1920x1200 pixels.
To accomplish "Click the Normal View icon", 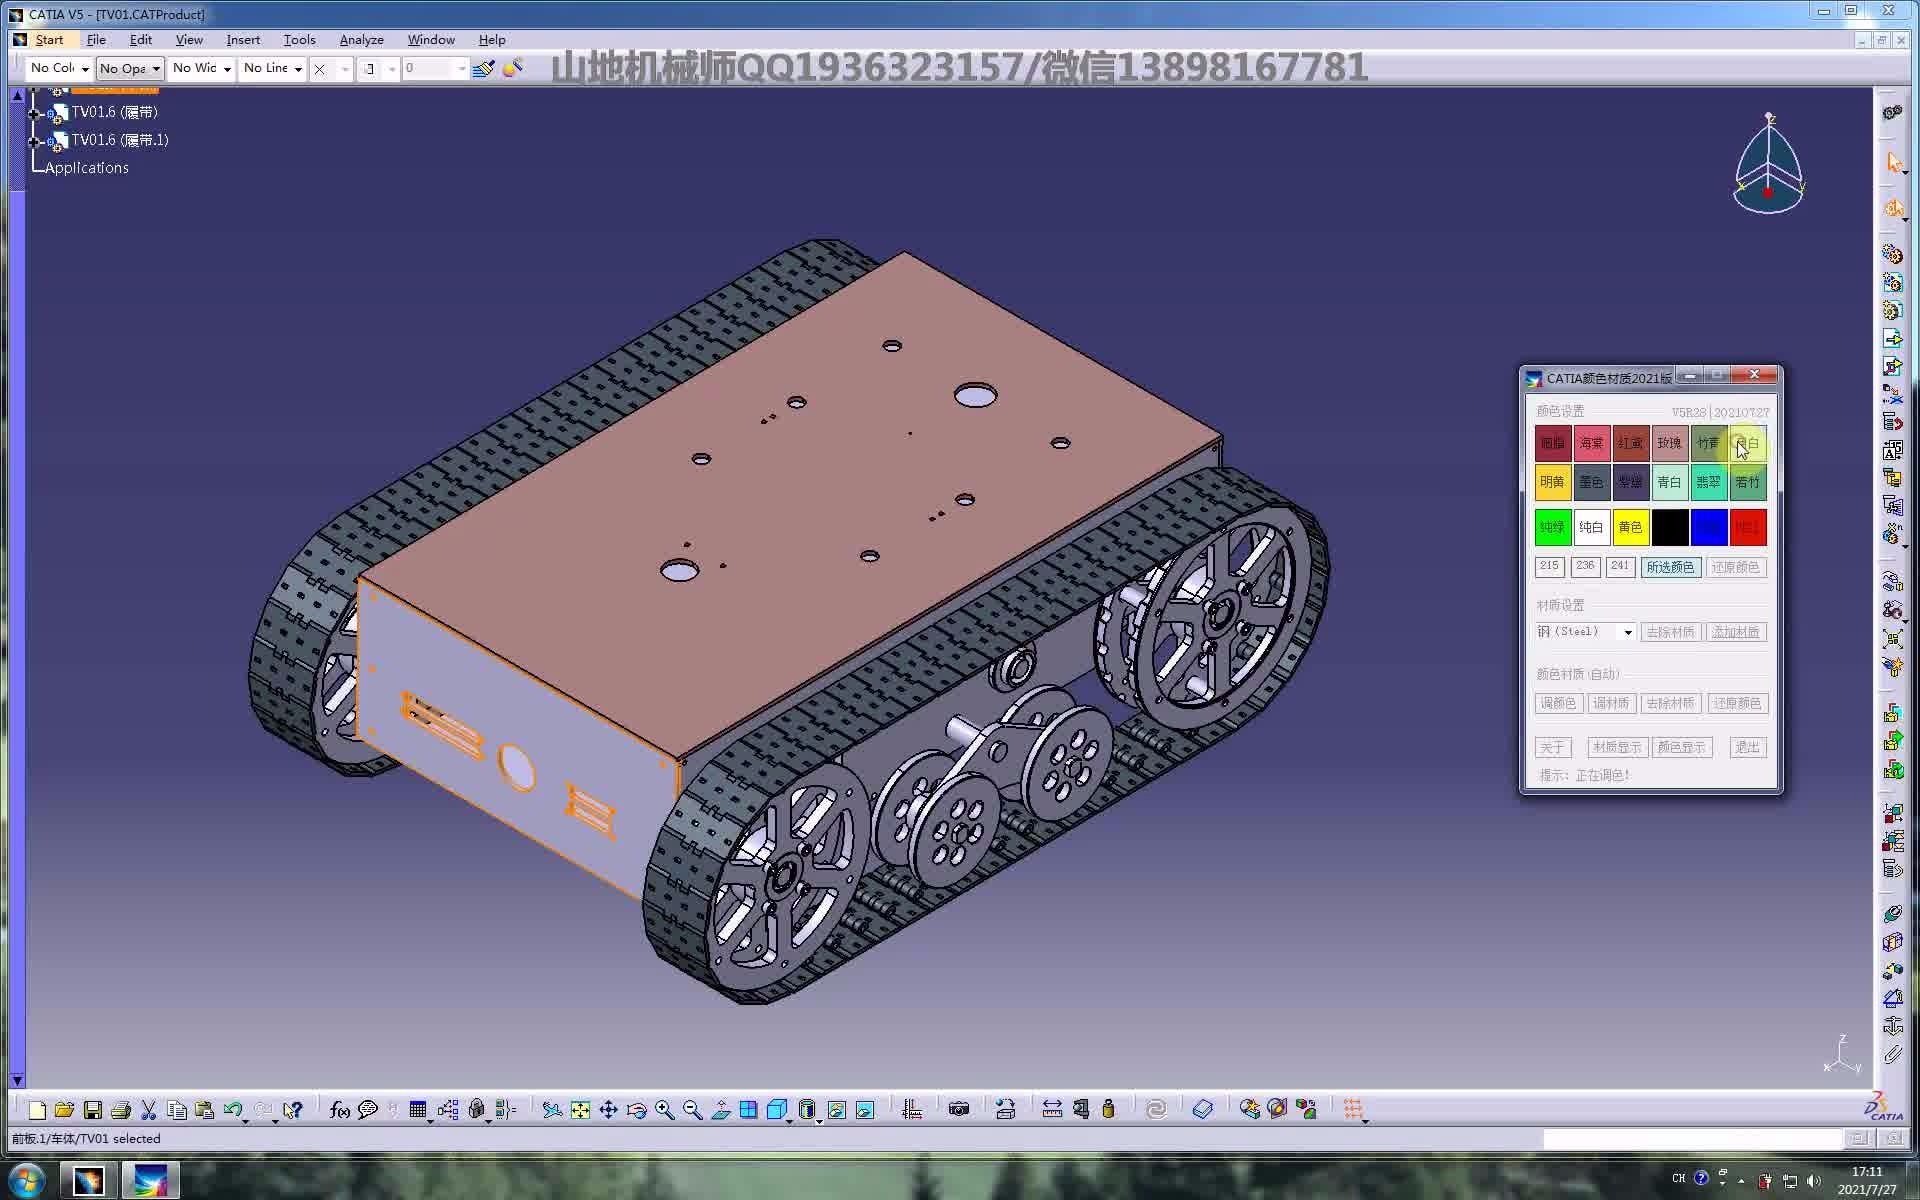I will coord(720,1110).
